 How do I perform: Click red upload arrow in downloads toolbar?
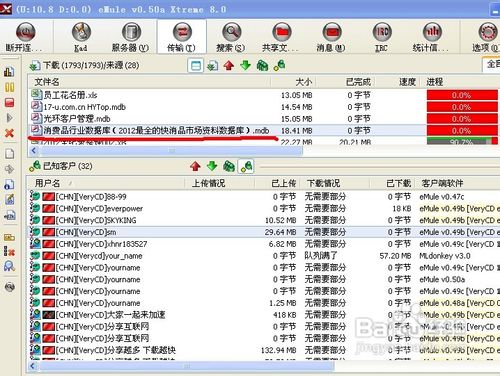229,65
